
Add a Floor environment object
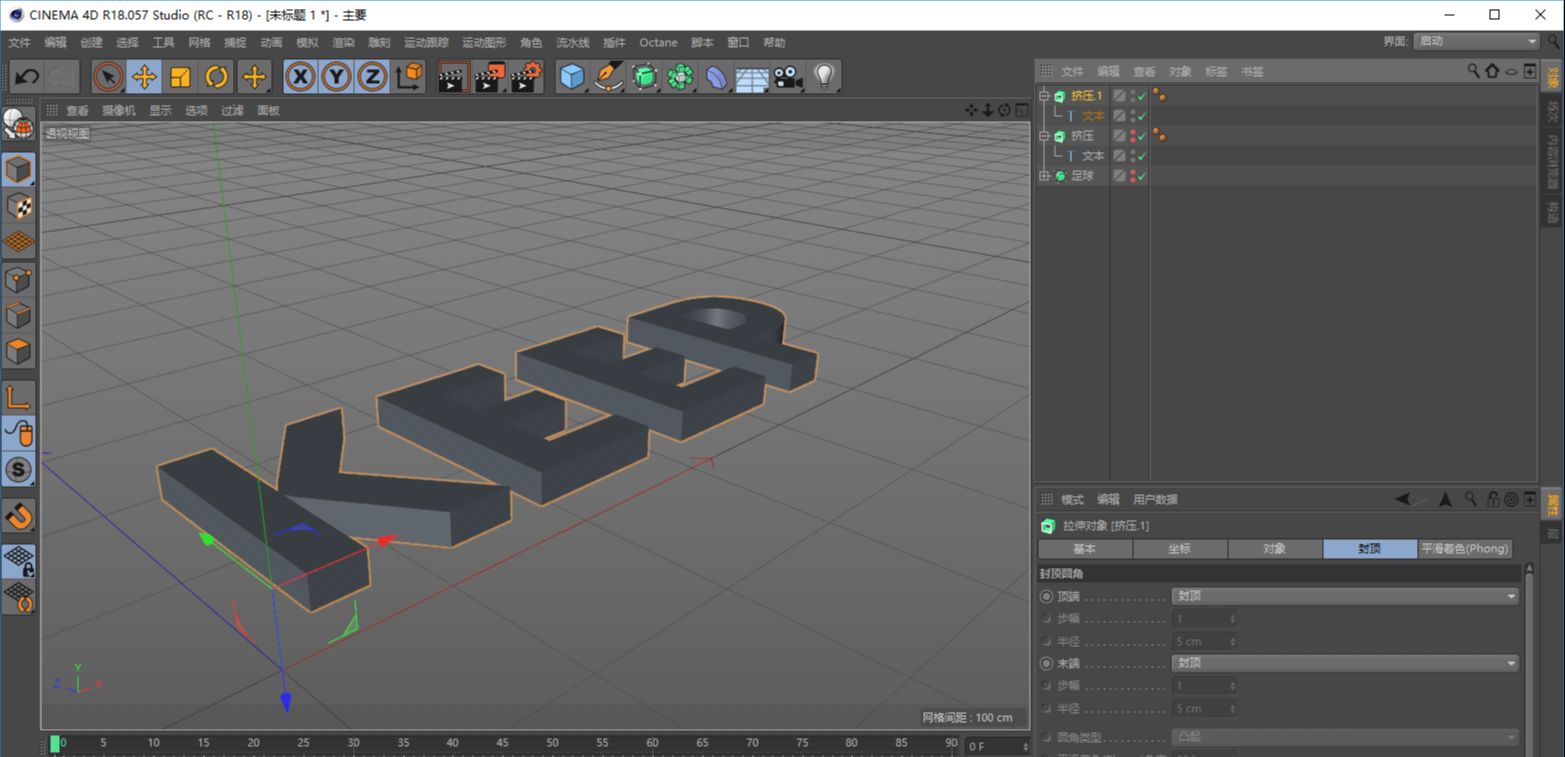(752, 77)
